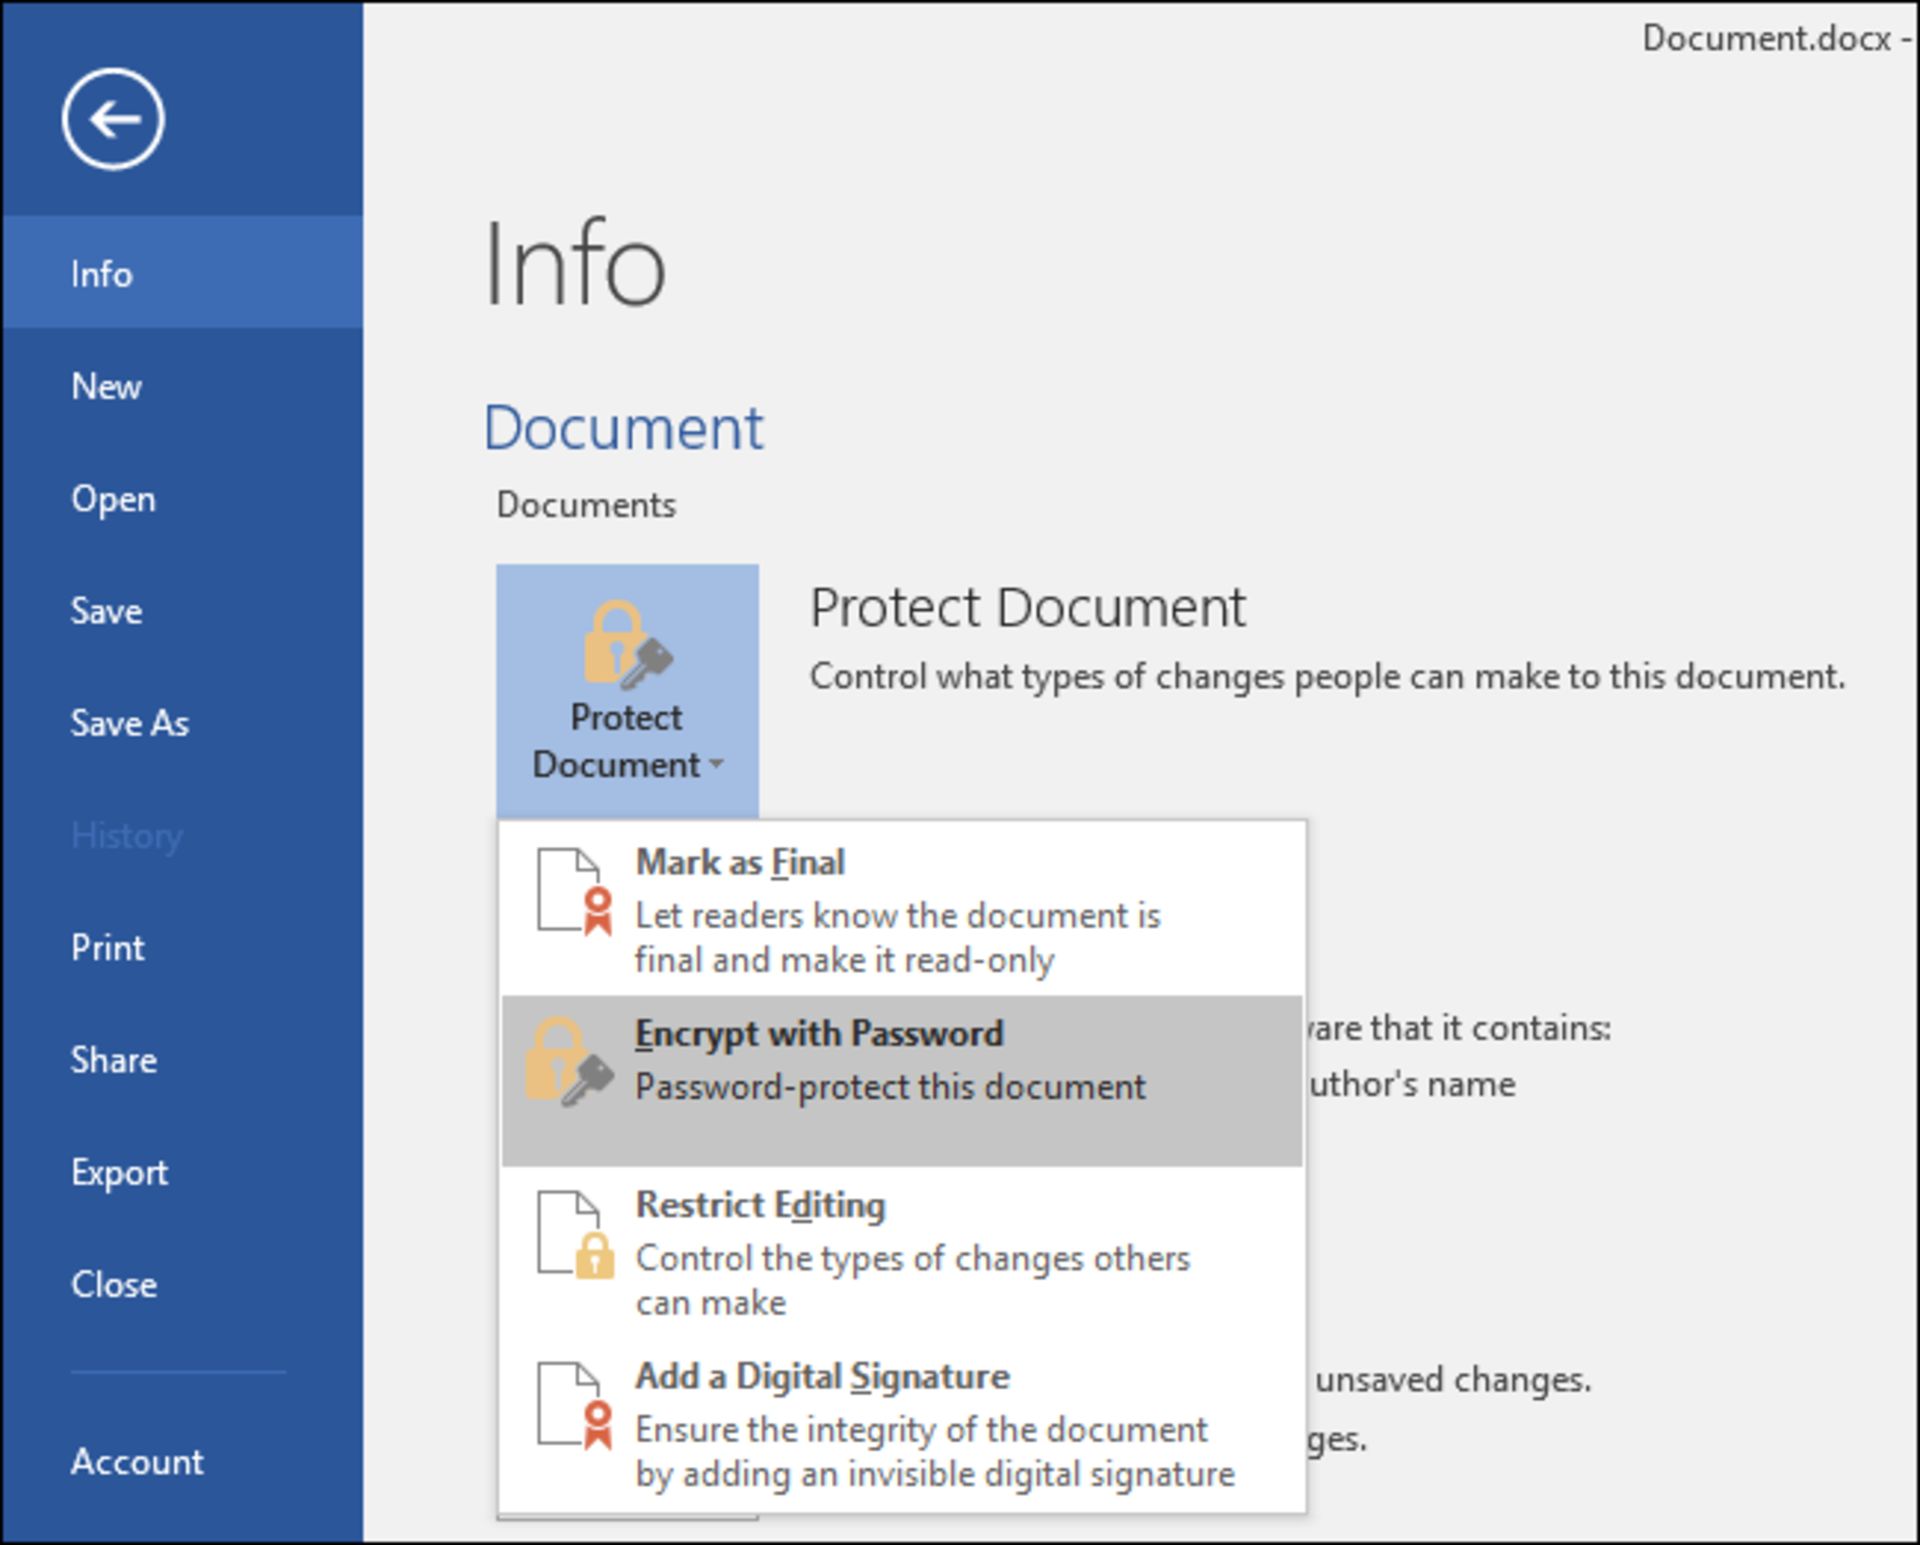
Task: Open the Account settings page
Action: (x=137, y=1462)
